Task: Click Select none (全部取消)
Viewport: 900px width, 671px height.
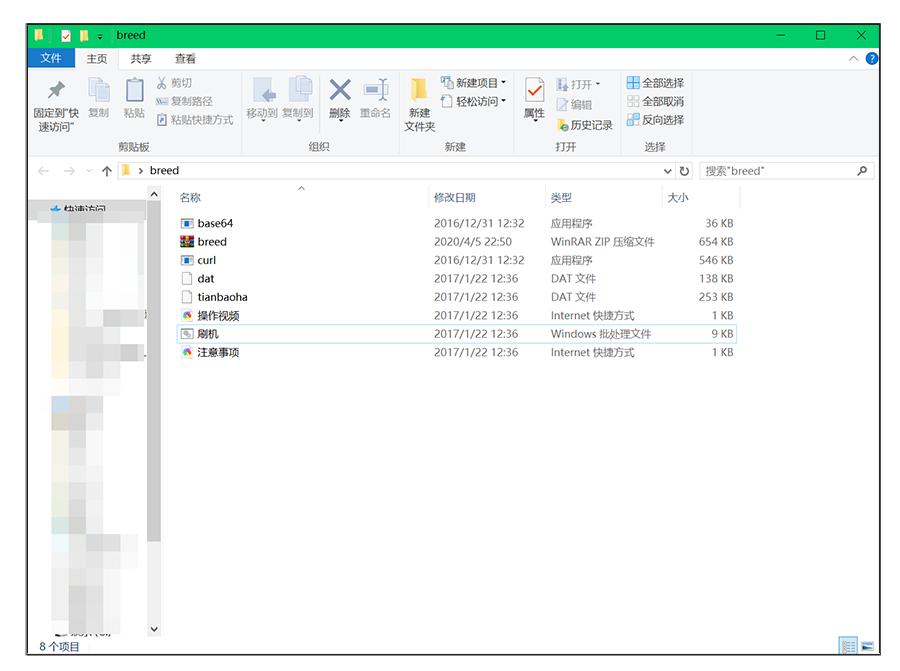Action: click(655, 102)
